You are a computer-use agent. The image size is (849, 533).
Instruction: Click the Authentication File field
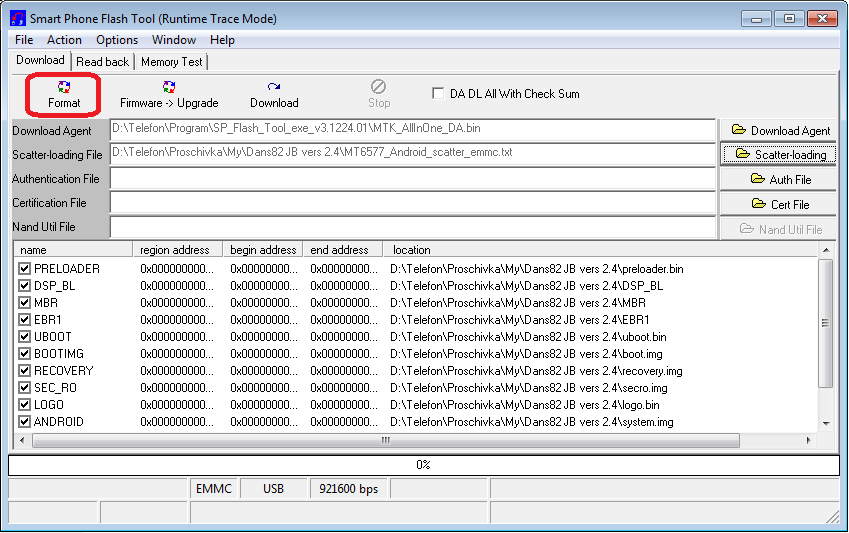click(x=413, y=178)
